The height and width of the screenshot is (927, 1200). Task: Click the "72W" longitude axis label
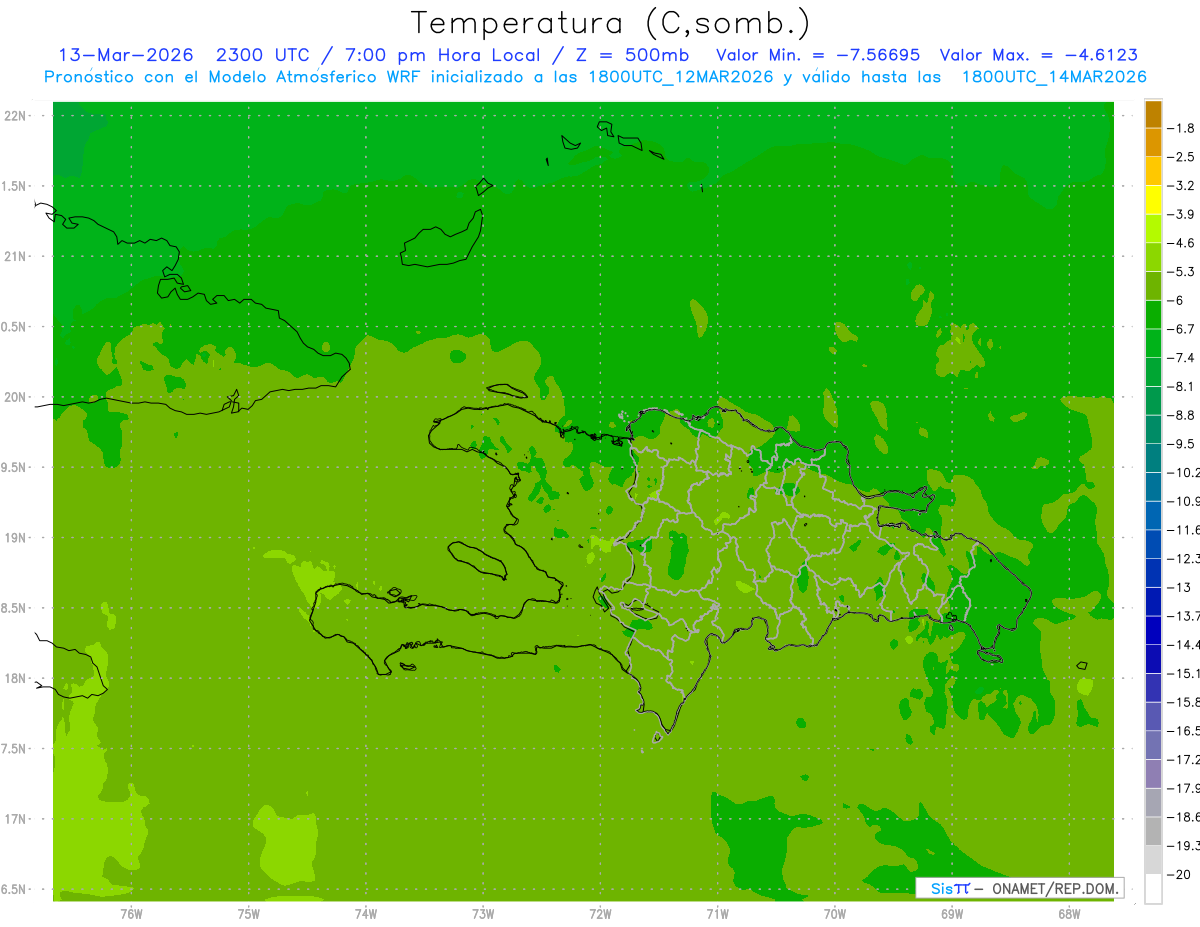click(x=600, y=913)
